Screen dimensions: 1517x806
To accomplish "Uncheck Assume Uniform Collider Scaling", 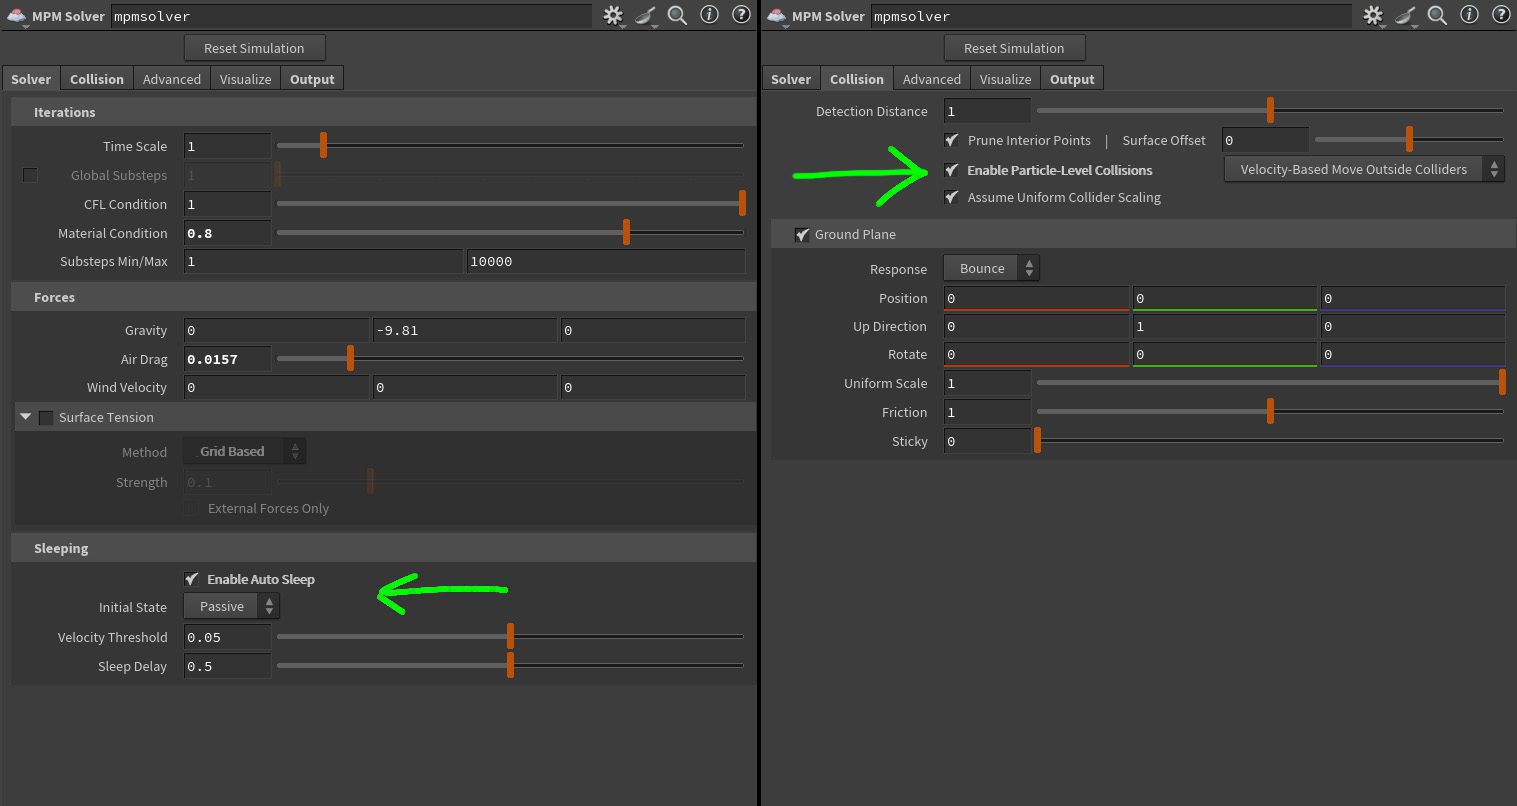I will point(951,197).
